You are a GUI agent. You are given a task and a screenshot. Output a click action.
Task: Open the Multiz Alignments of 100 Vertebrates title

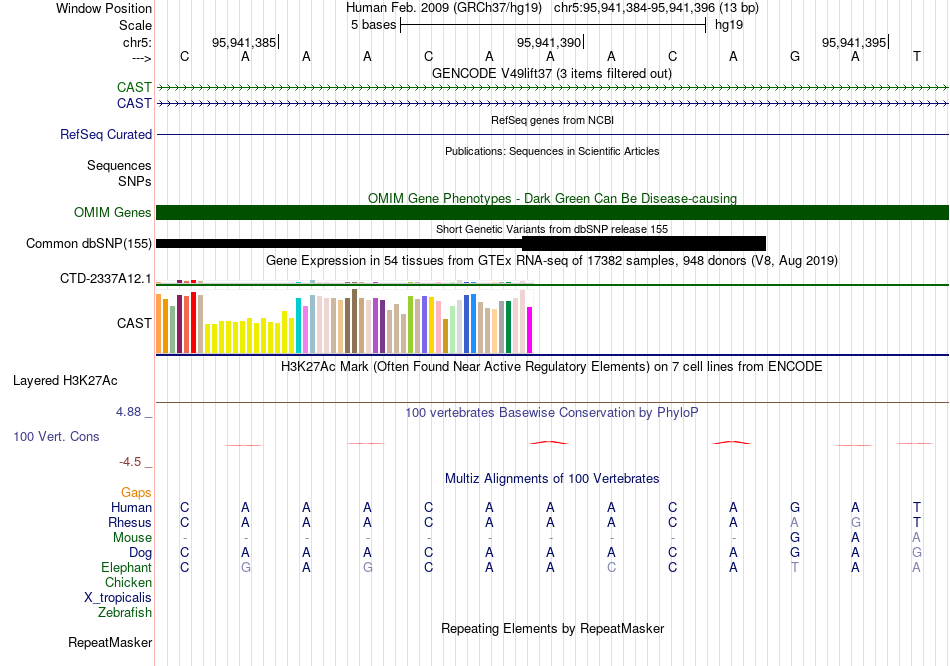pyautogui.click(x=552, y=479)
